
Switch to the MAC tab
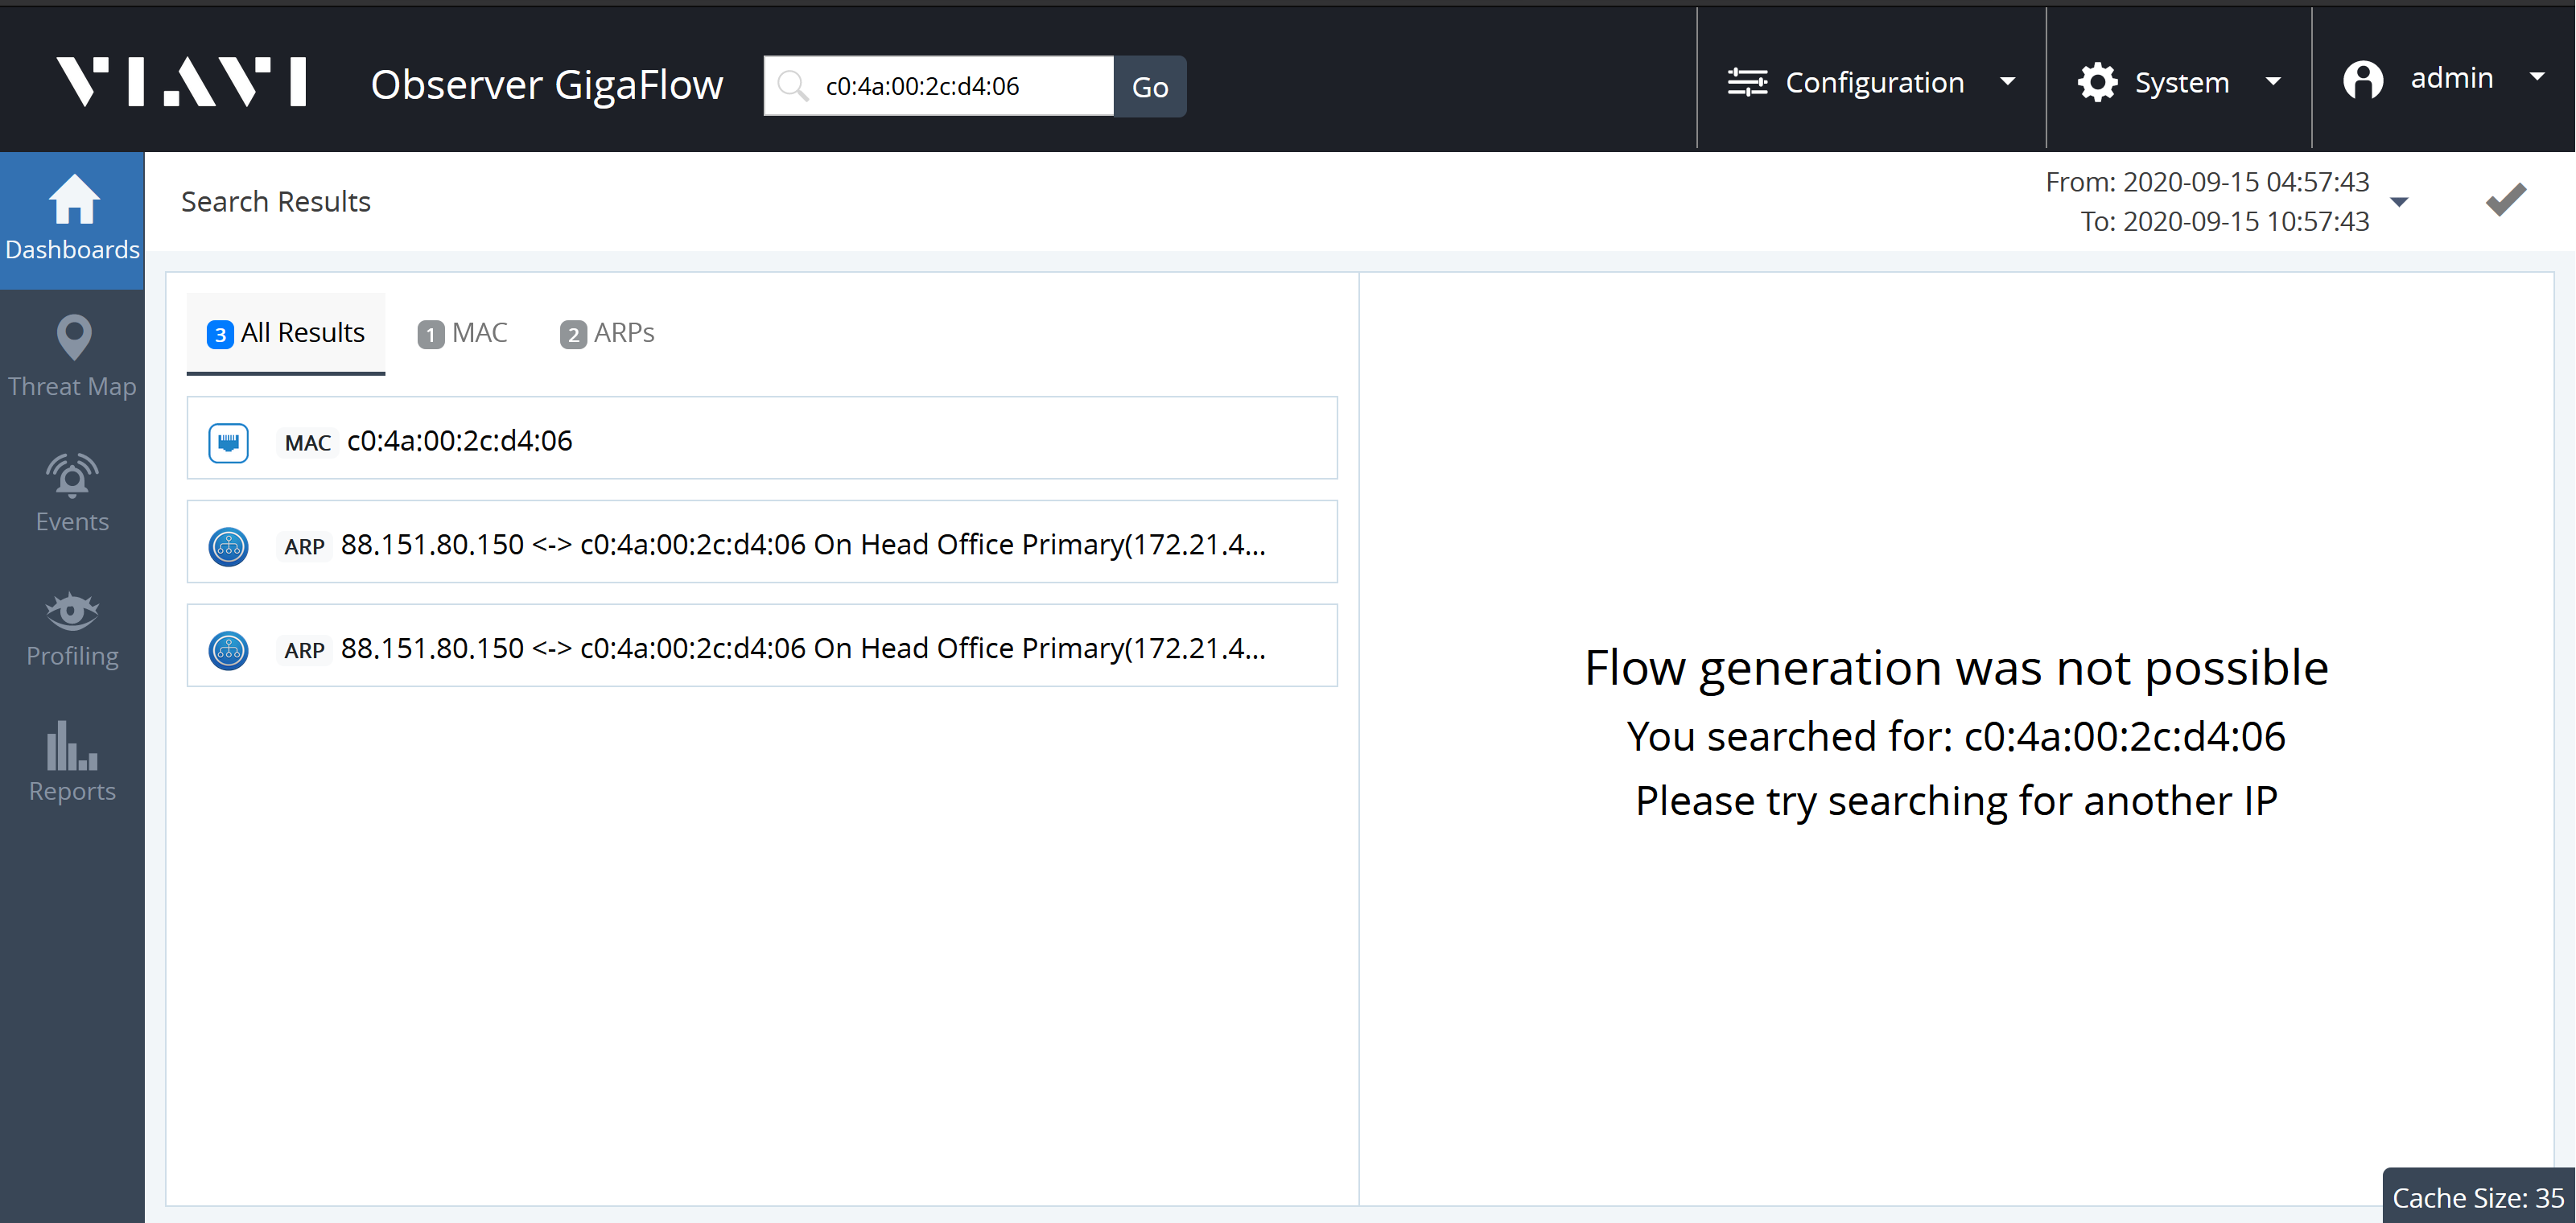coord(462,333)
